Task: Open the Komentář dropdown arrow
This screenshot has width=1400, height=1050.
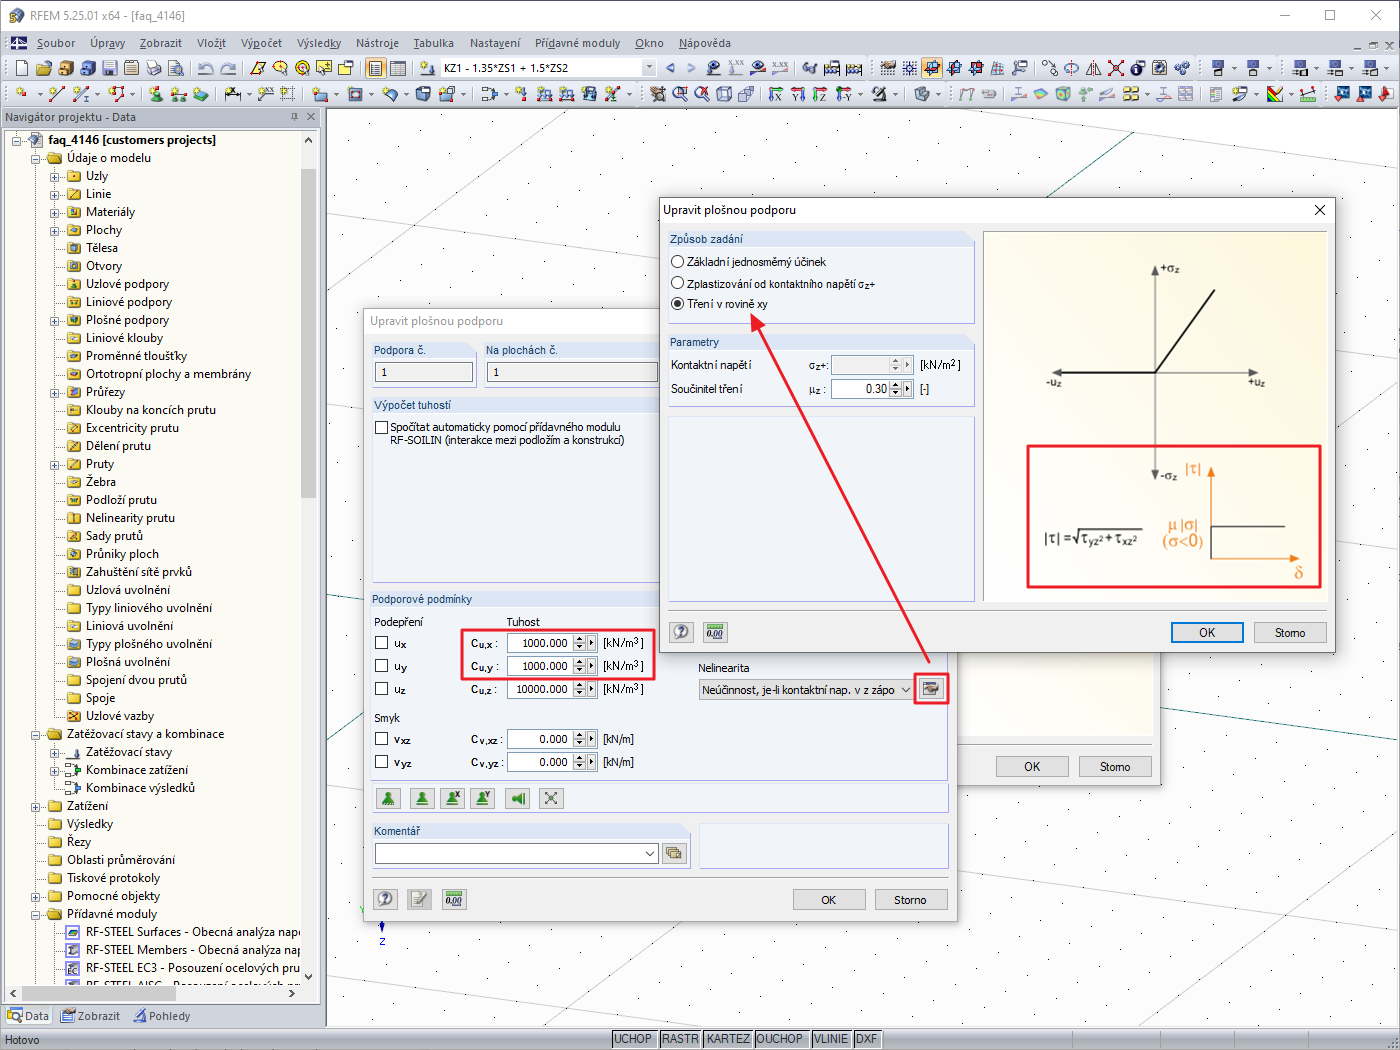Action: coord(650,853)
